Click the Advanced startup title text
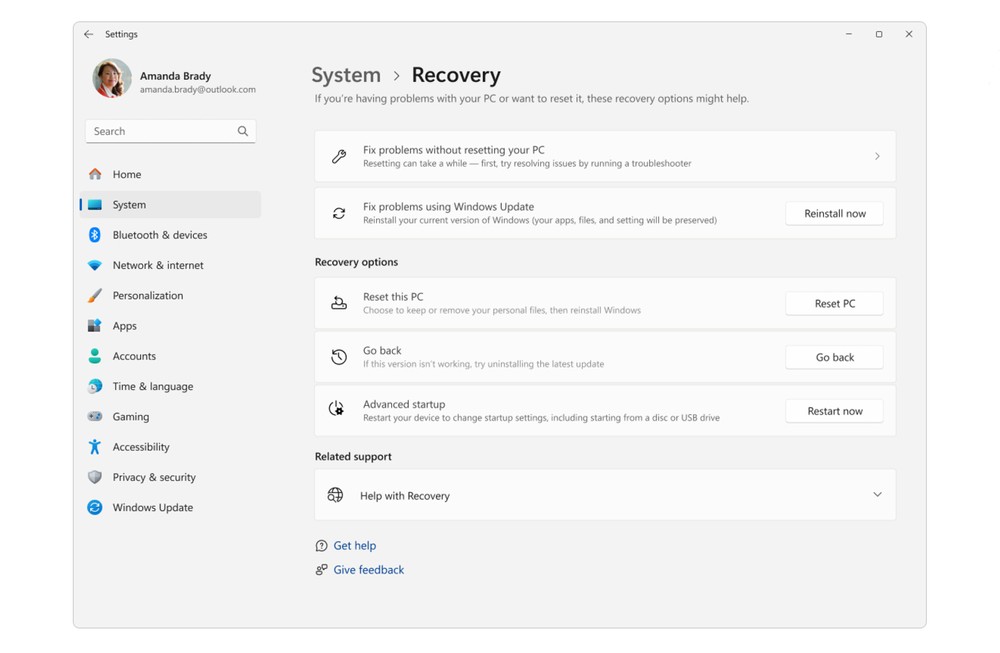Screen dimensions: 1000x653 click(404, 404)
